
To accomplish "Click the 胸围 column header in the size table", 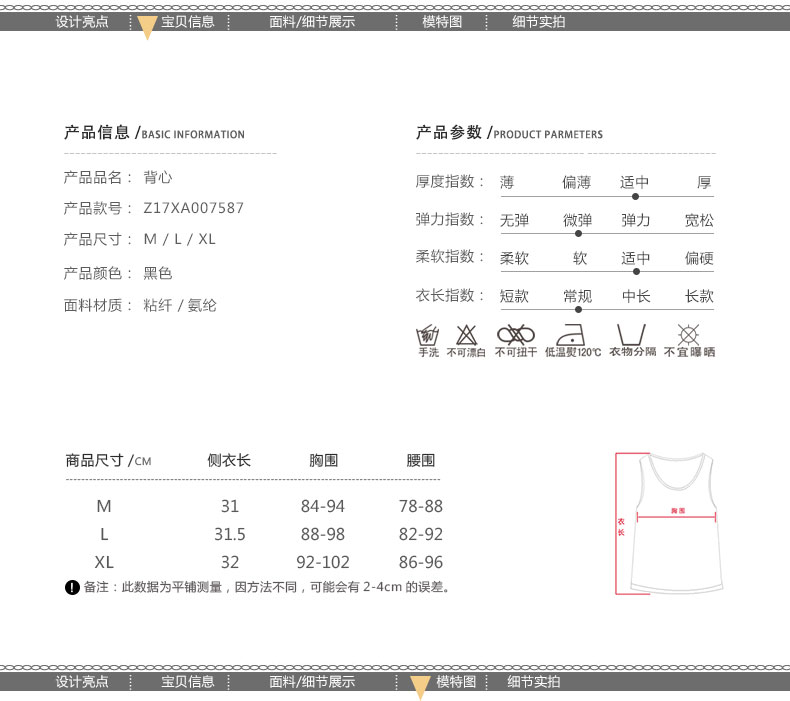I will 323,461.
